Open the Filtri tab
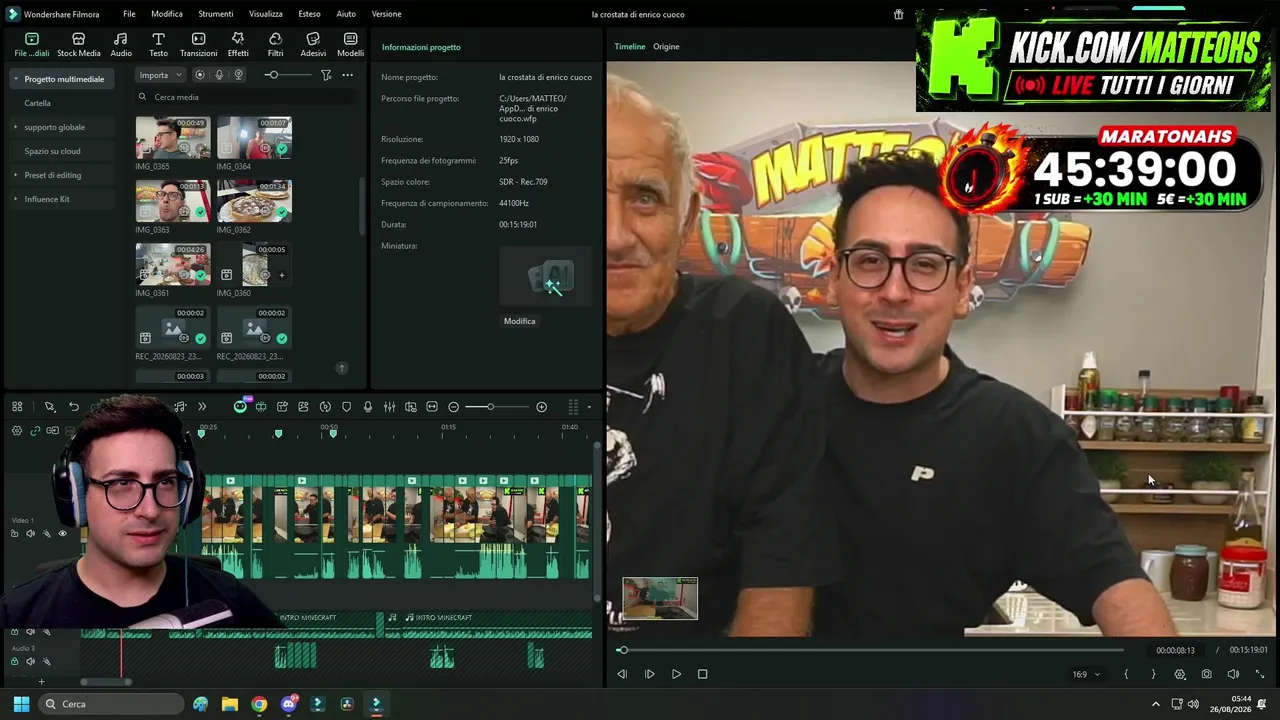 point(275,45)
